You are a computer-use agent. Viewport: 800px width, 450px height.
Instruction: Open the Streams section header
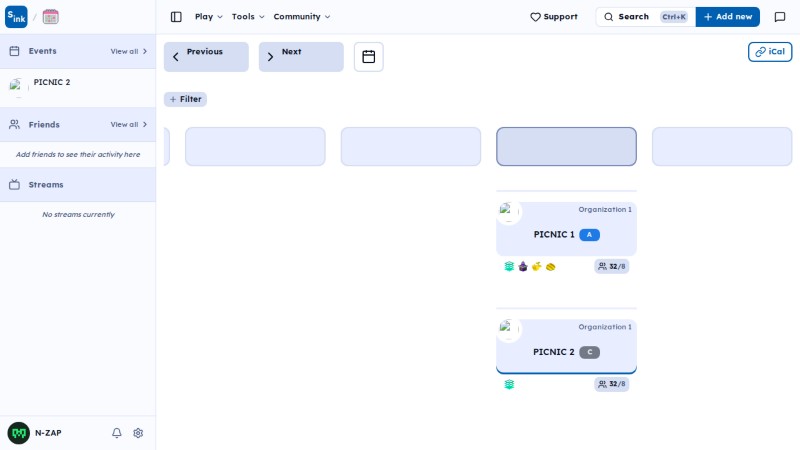pos(78,185)
